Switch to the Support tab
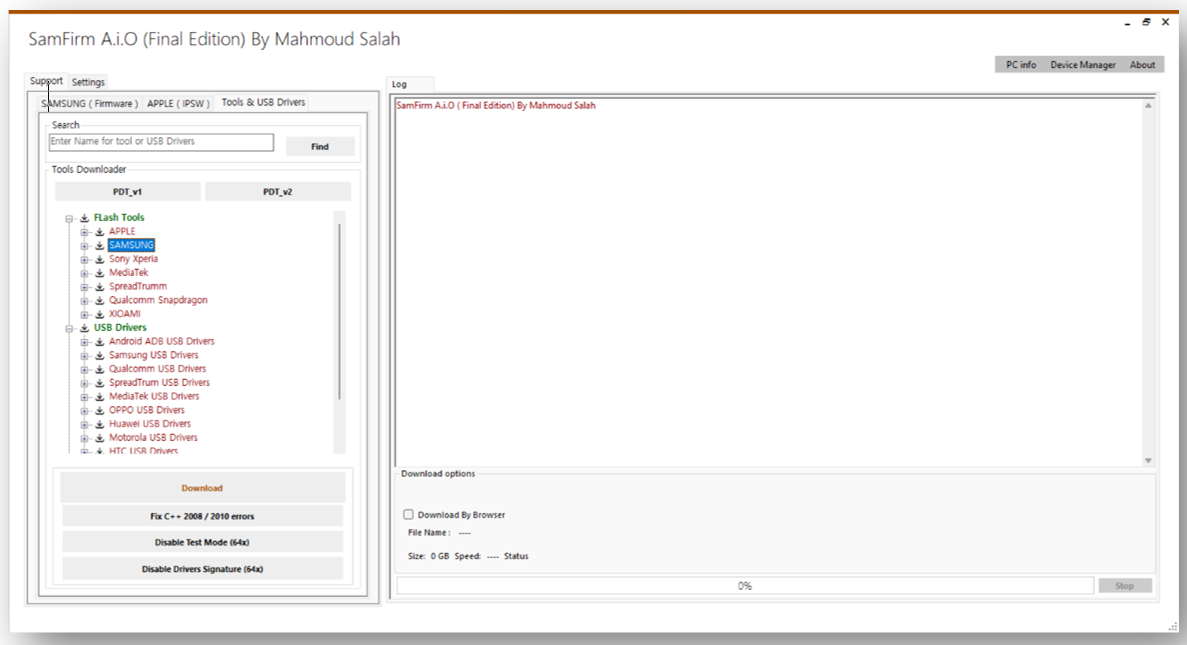This screenshot has height=645, width=1187. point(46,81)
